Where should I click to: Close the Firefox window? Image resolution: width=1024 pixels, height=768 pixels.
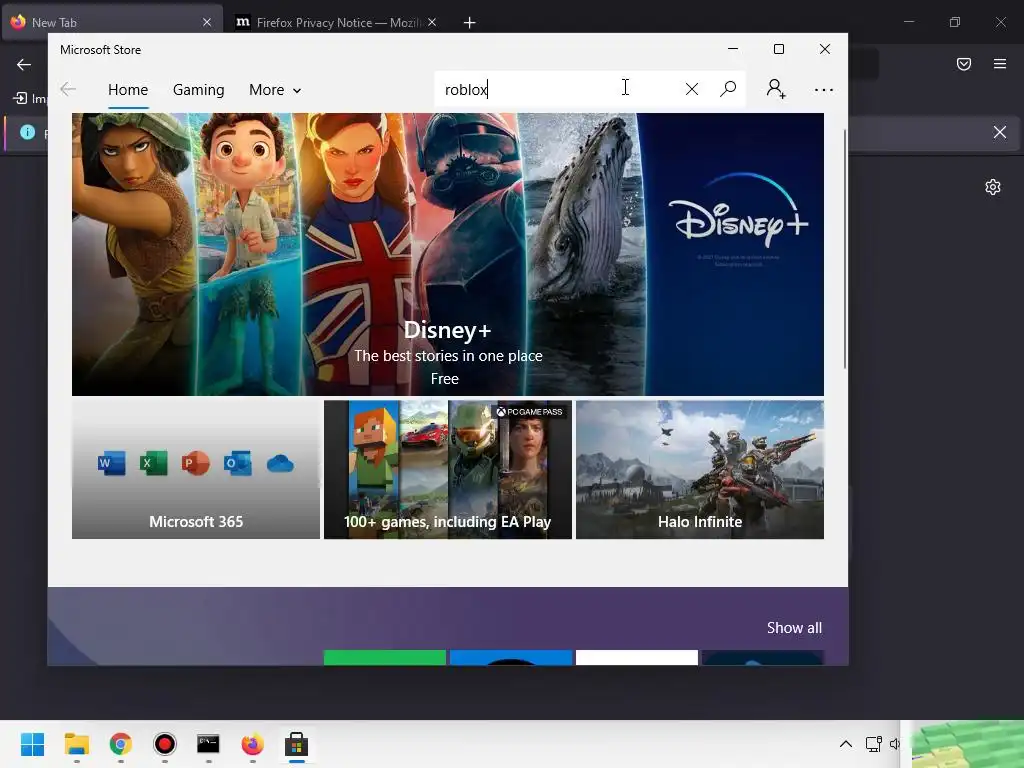(x=1000, y=22)
